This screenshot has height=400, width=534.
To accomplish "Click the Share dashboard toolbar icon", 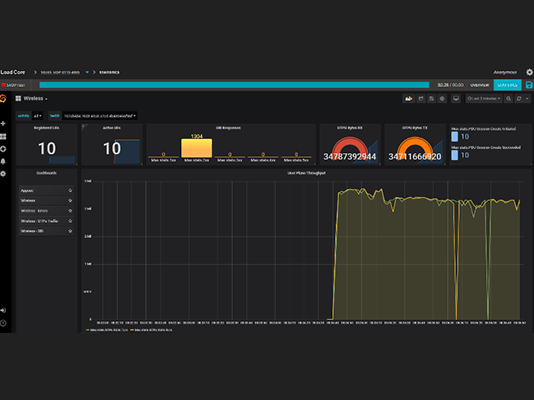I will tap(421, 99).
